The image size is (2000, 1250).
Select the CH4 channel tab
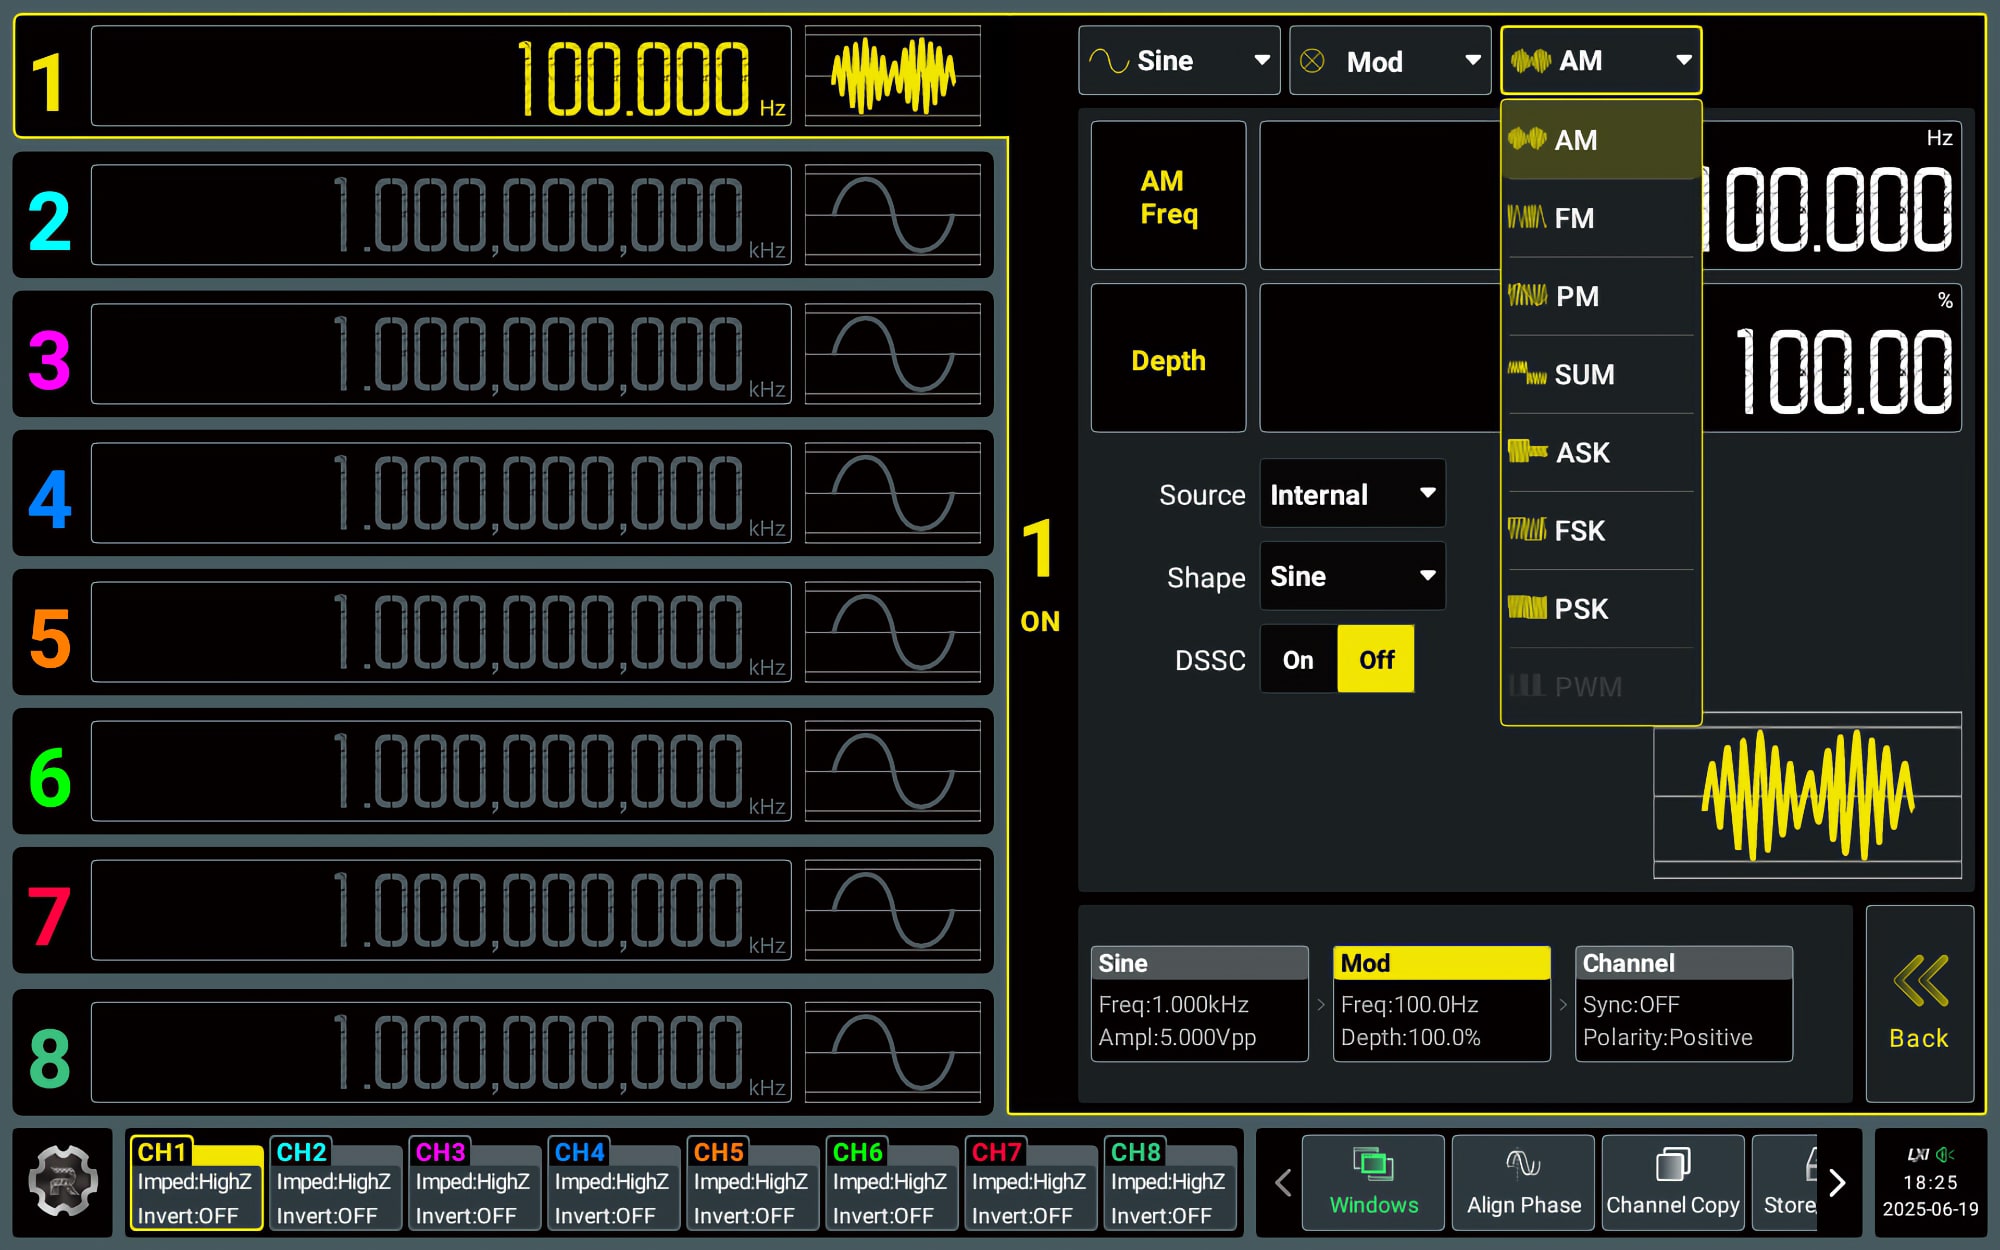[x=613, y=1184]
